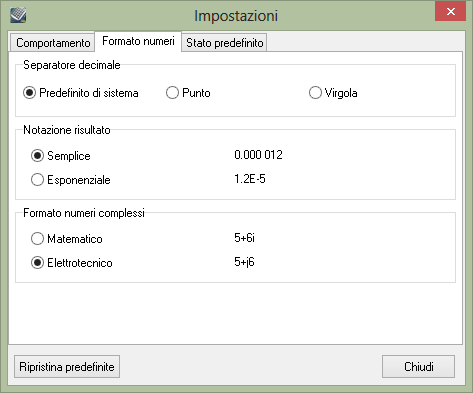The width and height of the screenshot is (473, 393).
Task: Choose Punto as decimal separator
Action: click(x=188, y=93)
